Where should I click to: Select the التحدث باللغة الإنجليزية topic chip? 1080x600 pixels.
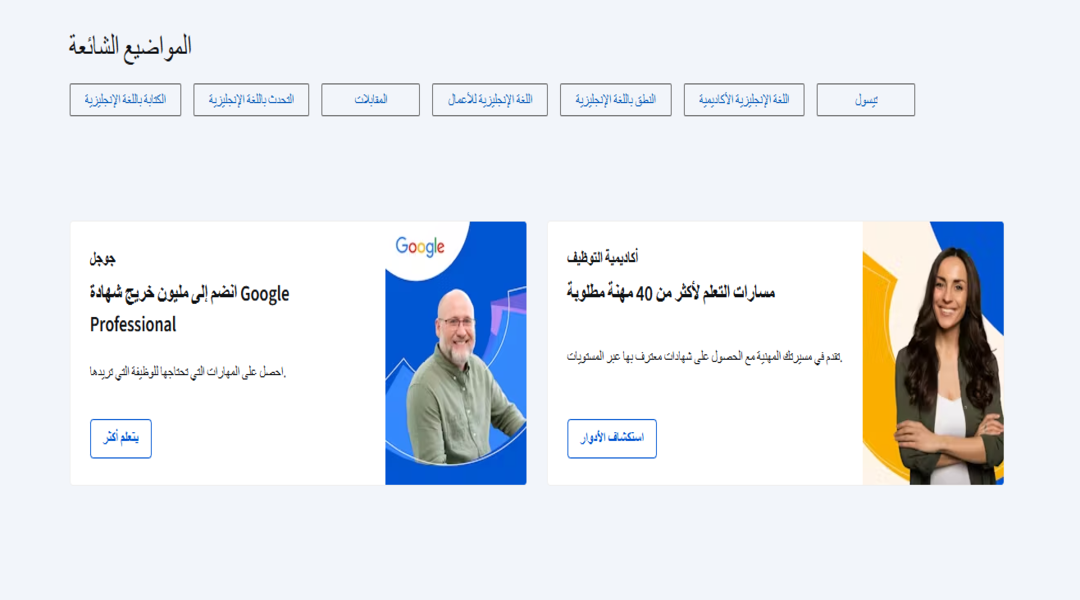(251, 100)
